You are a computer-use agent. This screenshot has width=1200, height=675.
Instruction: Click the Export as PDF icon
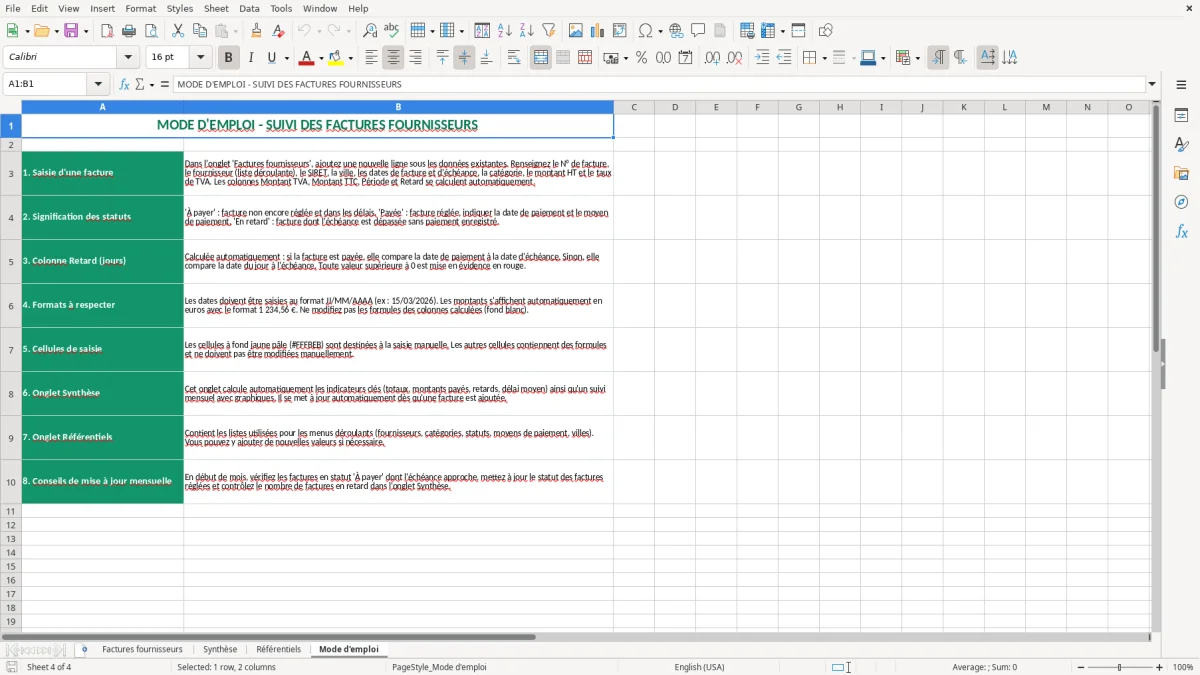tap(107, 31)
